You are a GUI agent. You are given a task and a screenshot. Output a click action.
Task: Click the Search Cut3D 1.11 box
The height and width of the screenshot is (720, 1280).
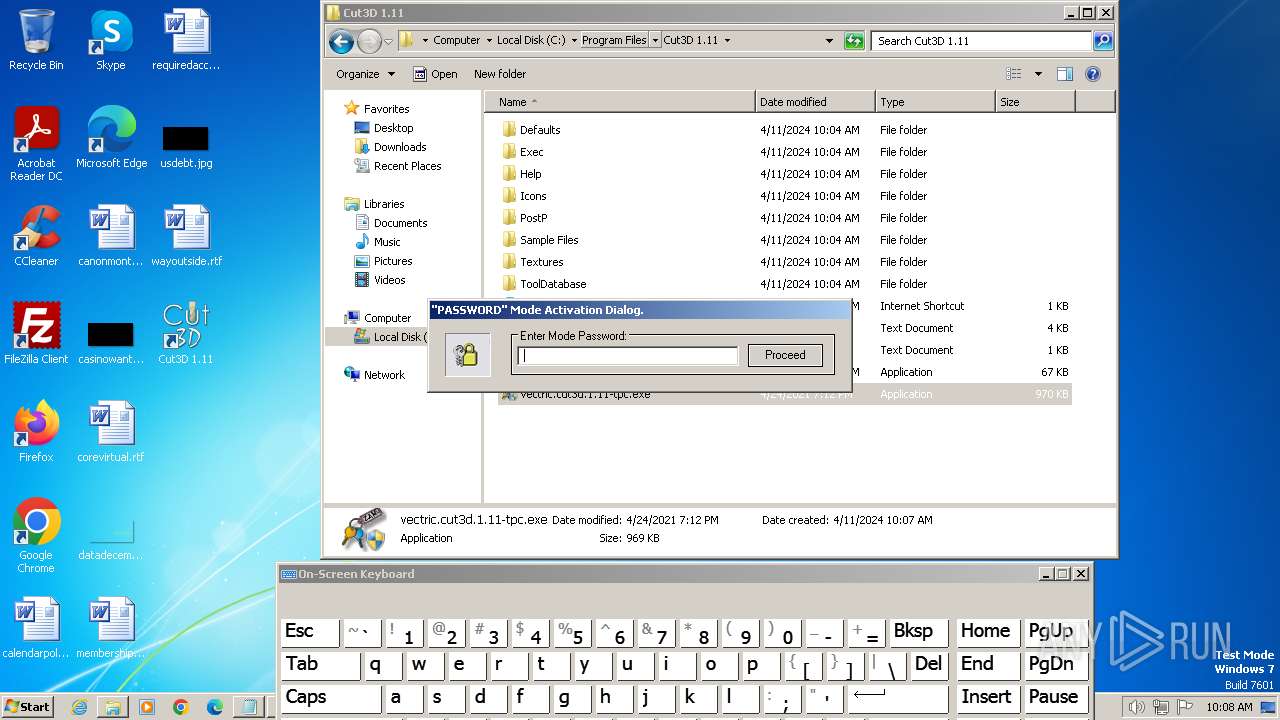[982, 41]
